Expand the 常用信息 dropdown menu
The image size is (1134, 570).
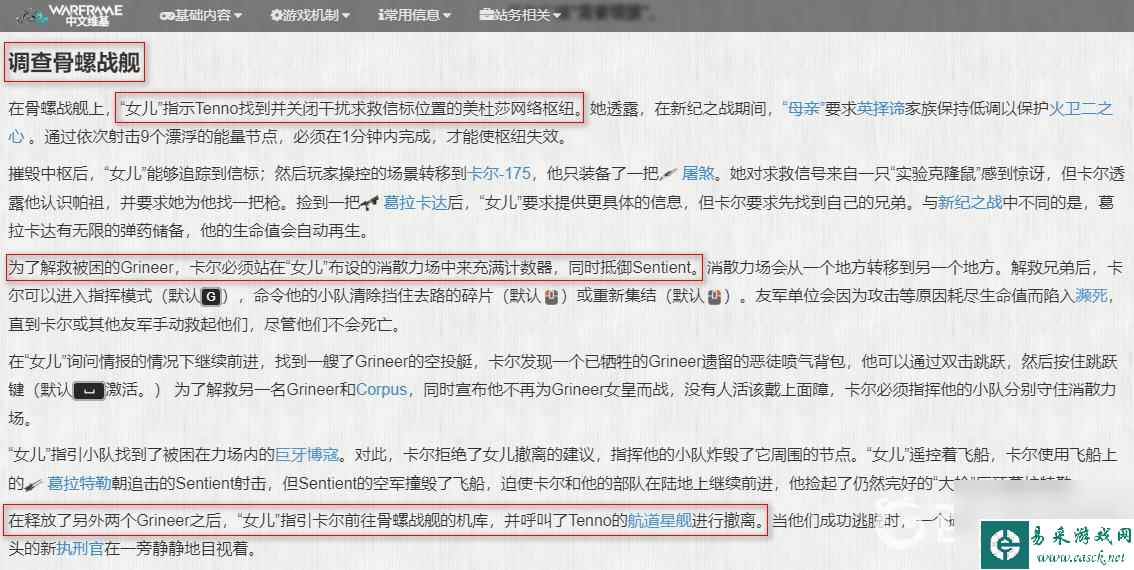click(x=414, y=14)
